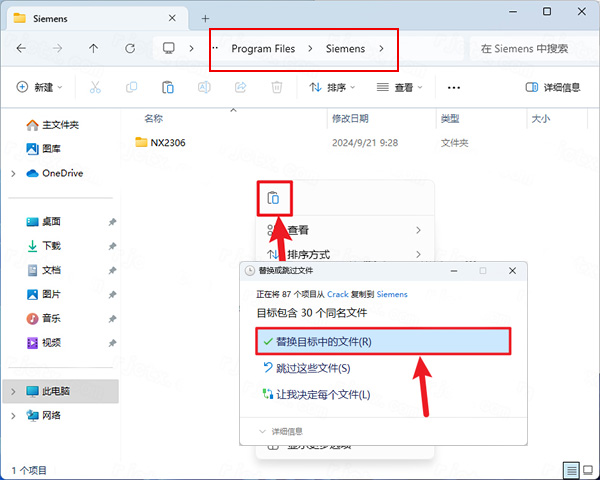
Task: Open the View (查看) dropdown in toolbar
Action: (399, 87)
